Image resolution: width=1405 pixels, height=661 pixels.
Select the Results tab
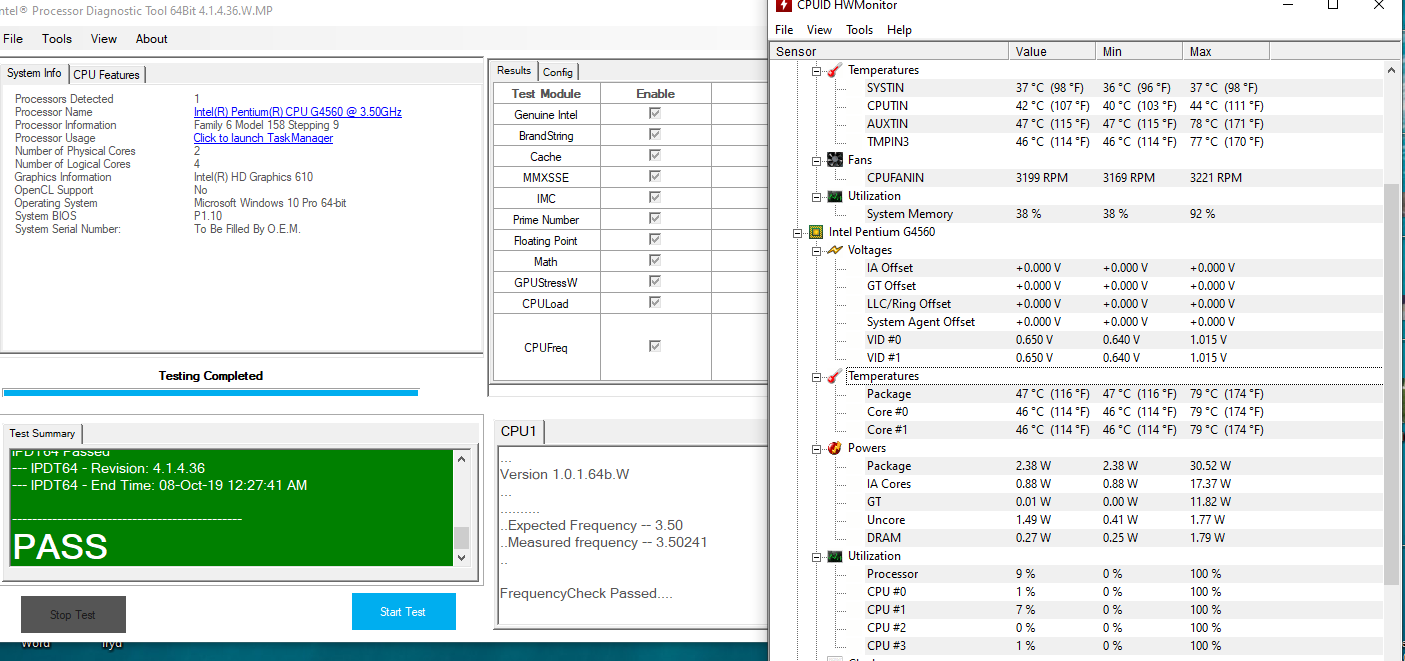tap(514, 71)
